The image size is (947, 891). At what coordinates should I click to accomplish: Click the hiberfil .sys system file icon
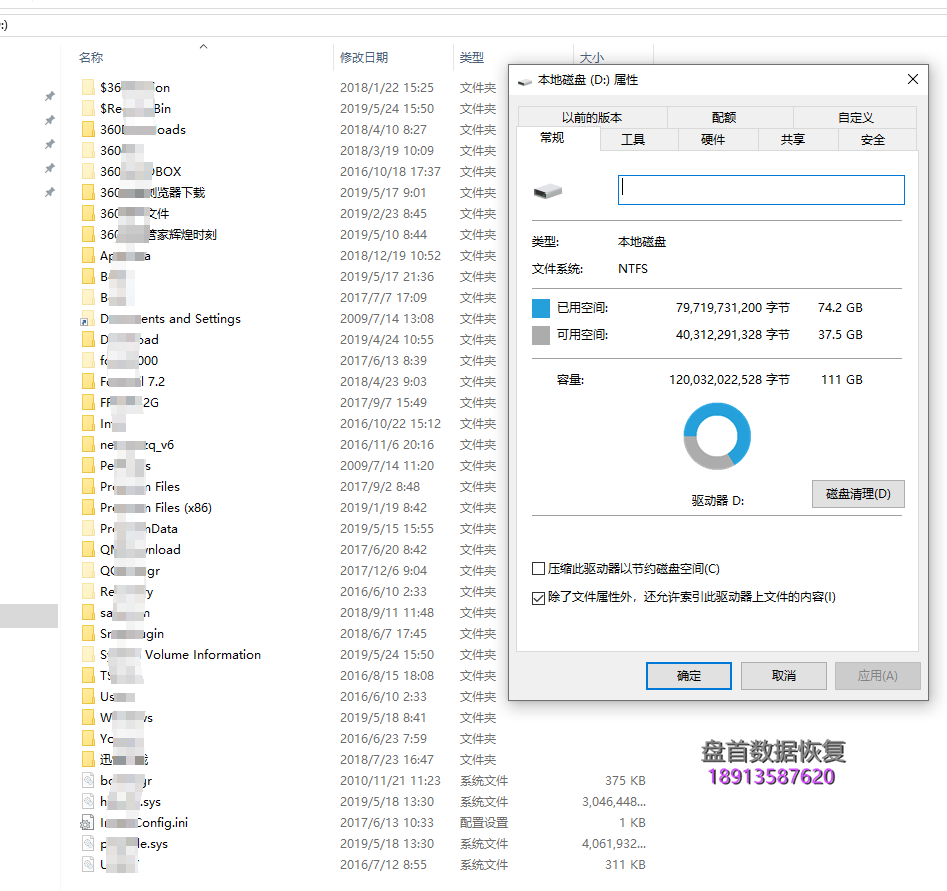(x=87, y=801)
